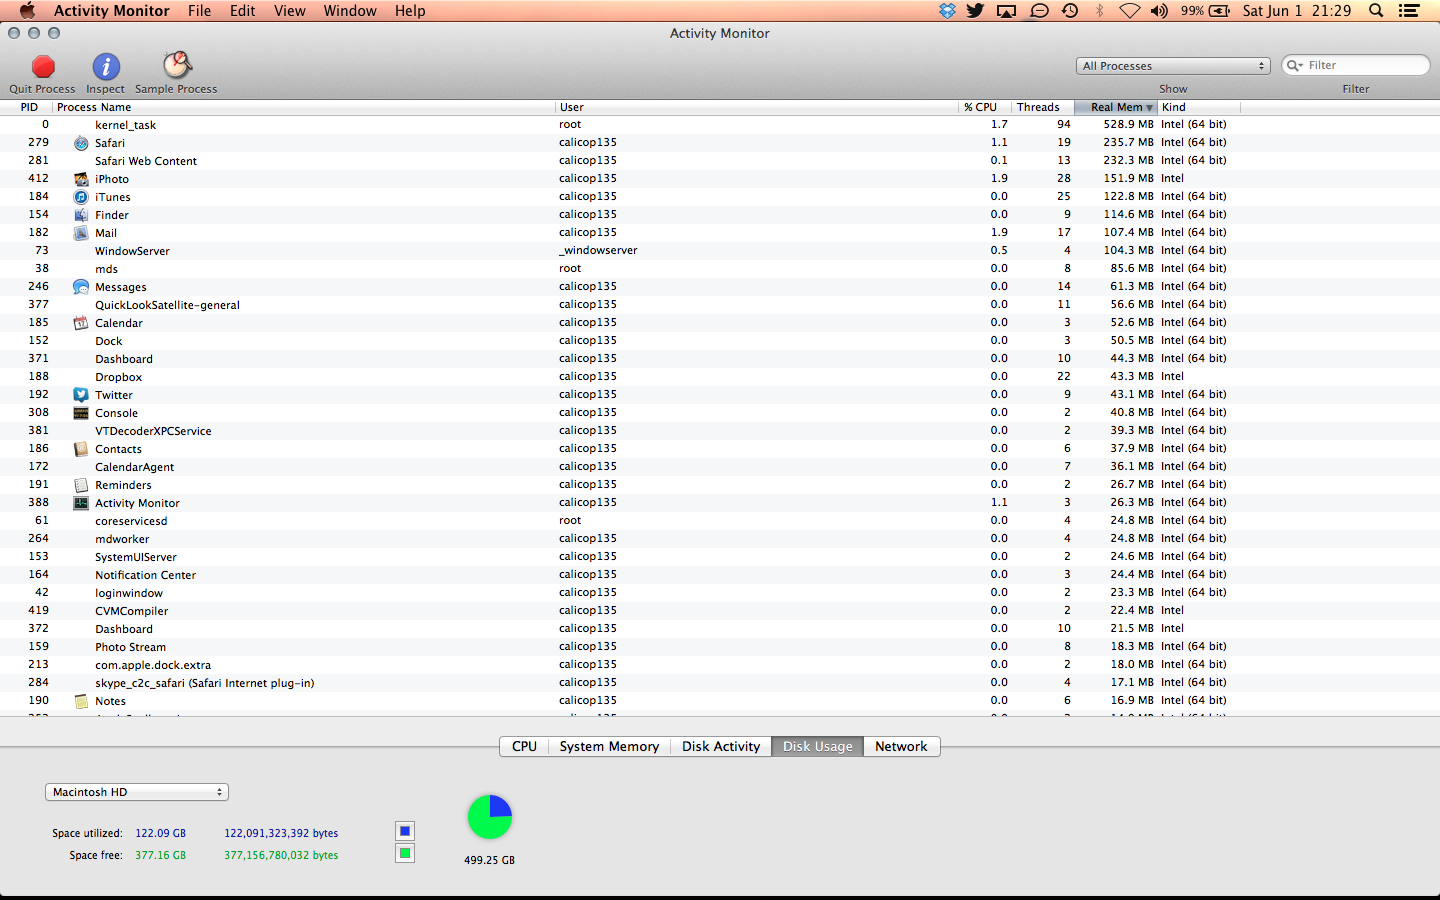
Task: Open the Help menu
Action: [x=410, y=11]
